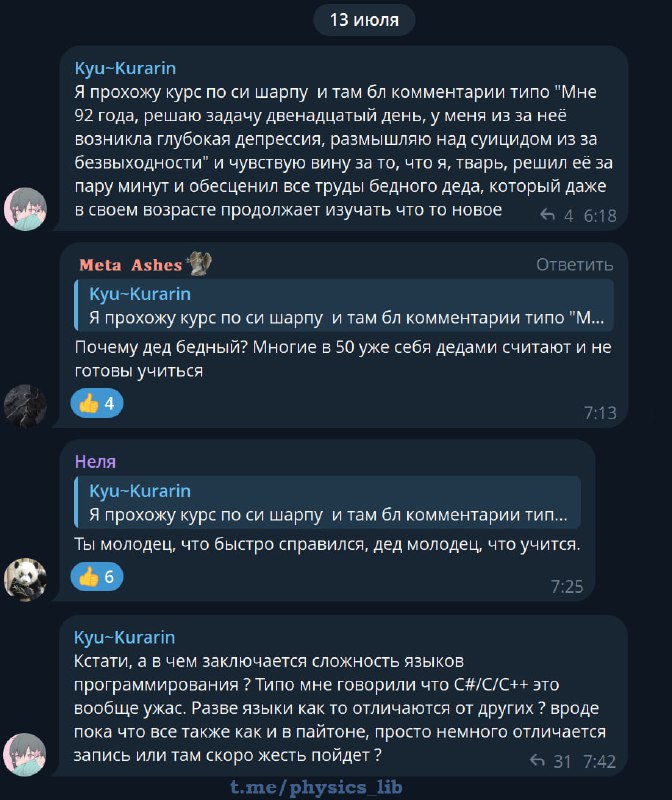Click Kyu~Kurarin name on last message
672x800 pixels.
(125, 637)
